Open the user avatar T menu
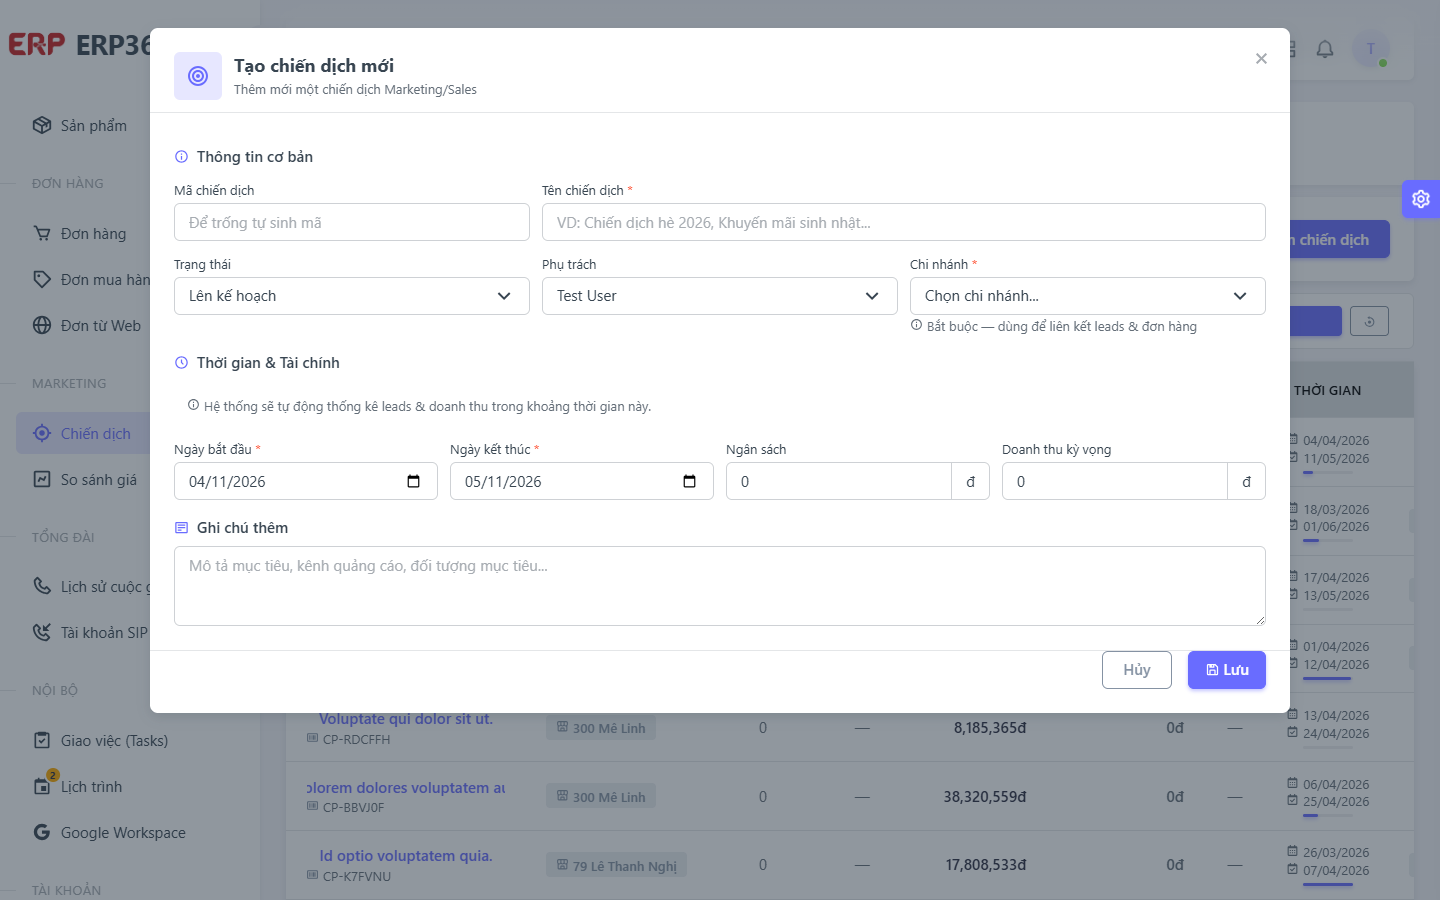The image size is (1440, 900). 1371,49
